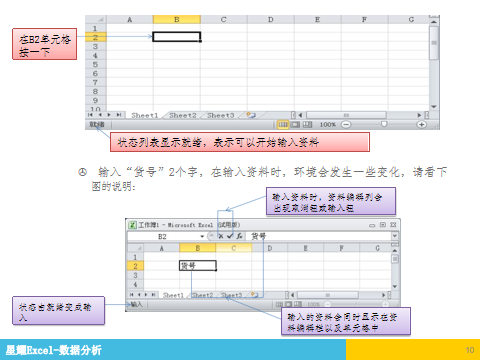
Task: Click the scroll down arrow in the 就绪 spreadsheet
Action: pyautogui.click(x=434, y=107)
